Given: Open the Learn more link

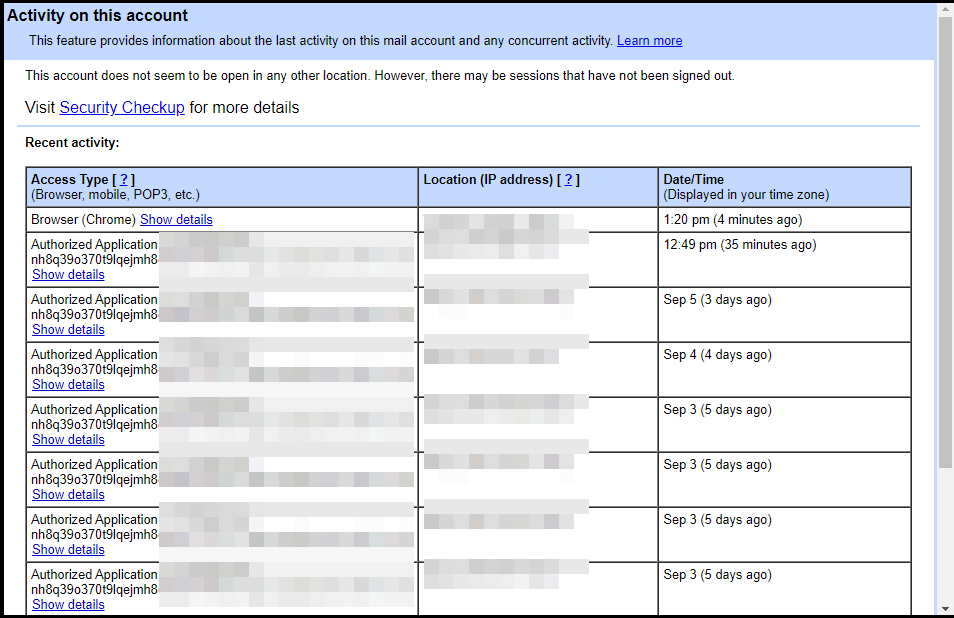Looking at the screenshot, I should click(649, 41).
